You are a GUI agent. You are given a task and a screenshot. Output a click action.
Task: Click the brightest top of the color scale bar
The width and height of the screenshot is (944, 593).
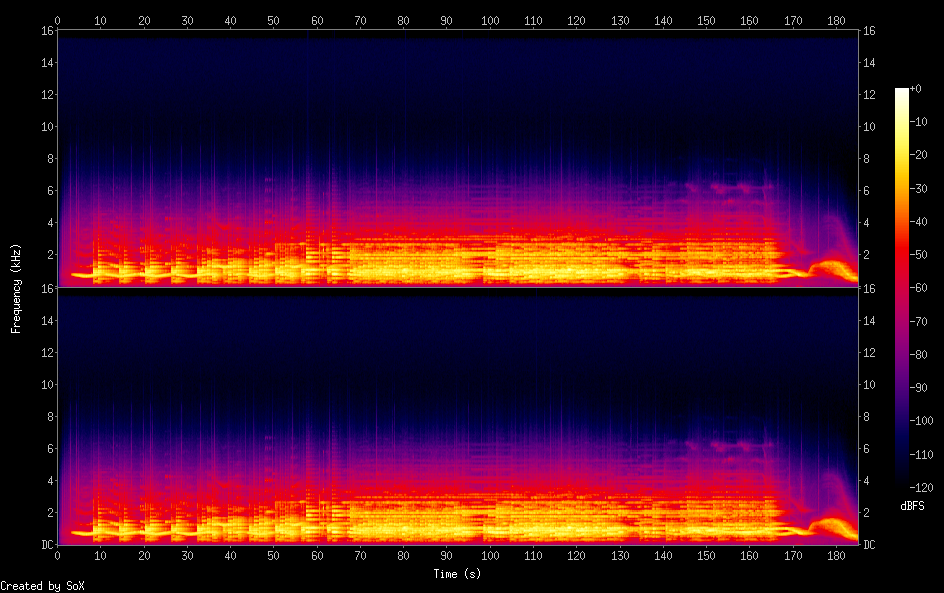click(x=902, y=92)
